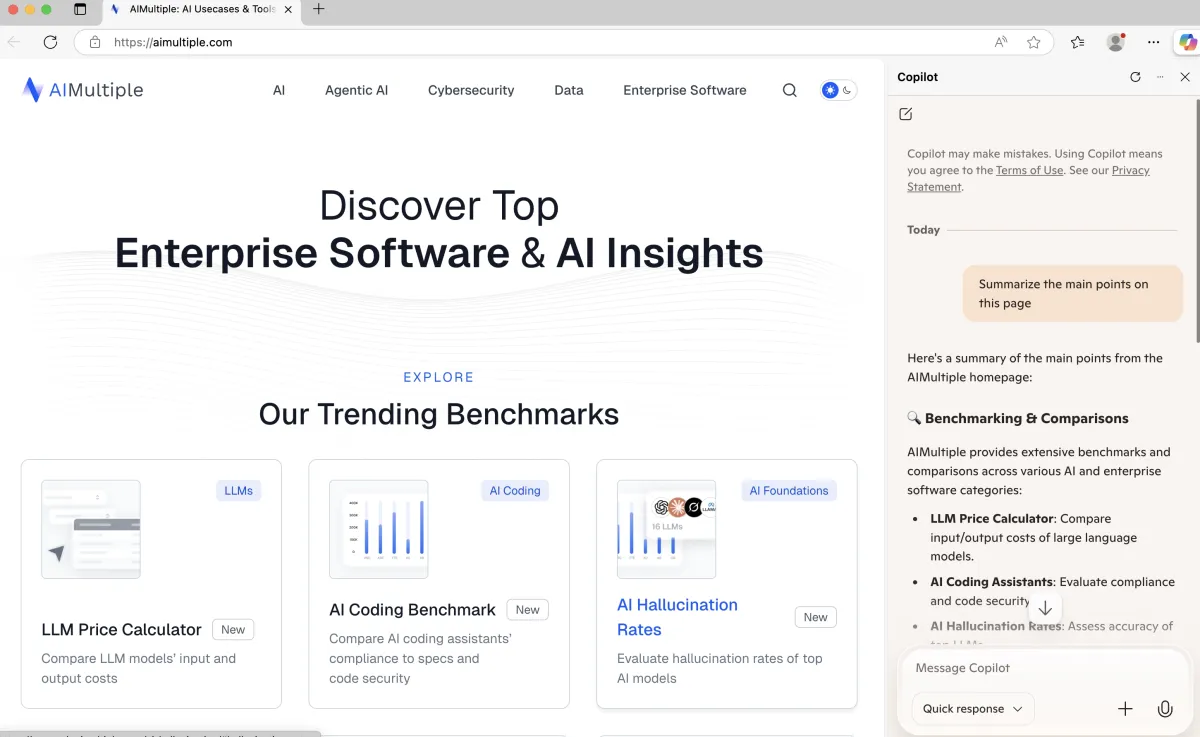1200x737 pixels.
Task: Click the LLM Price Calculator thumbnail
Action: click(91, 529)
